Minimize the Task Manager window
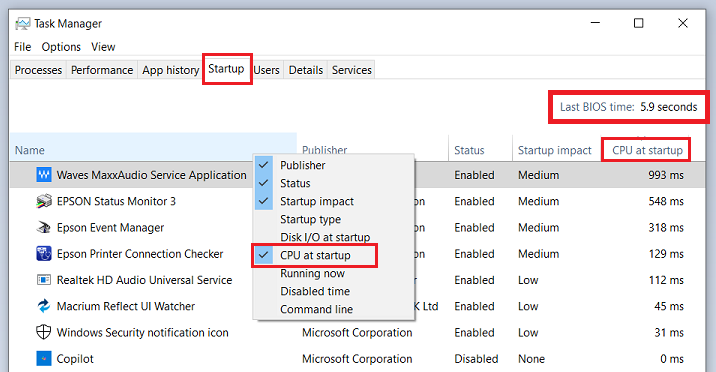Viewport: 716px width, 372px height. [595, 23]
